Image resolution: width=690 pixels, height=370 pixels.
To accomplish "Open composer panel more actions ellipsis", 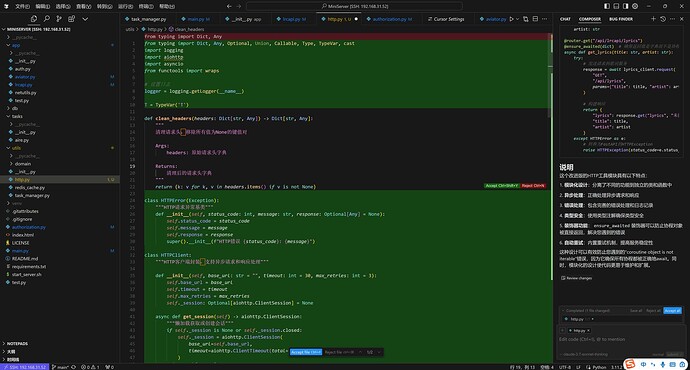I will click(x=672, y=19).
